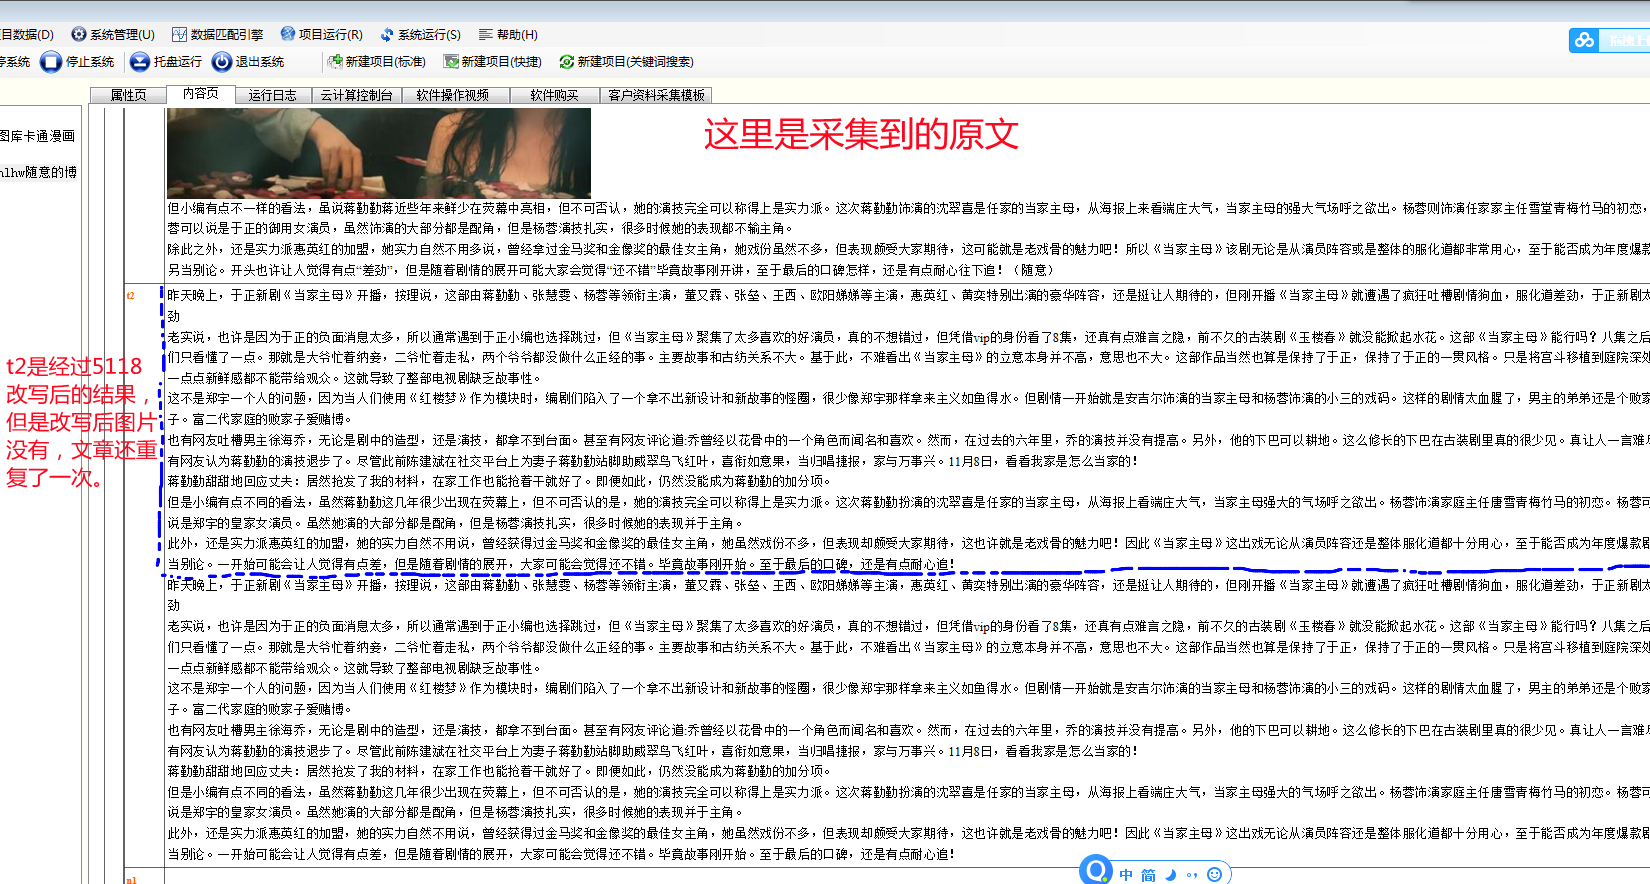
Task: Switch to the 云计算控制台 tab
Action: click(x=356, y=95)
